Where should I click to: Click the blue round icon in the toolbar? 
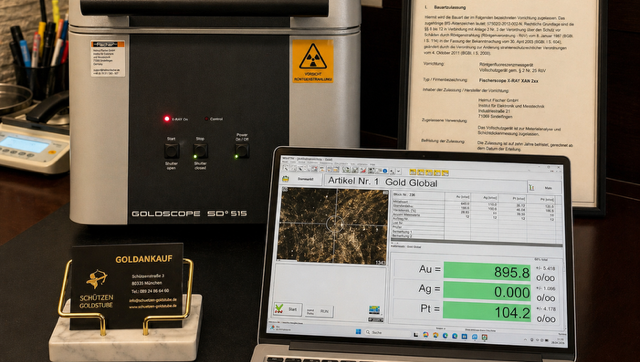(384, 171)
